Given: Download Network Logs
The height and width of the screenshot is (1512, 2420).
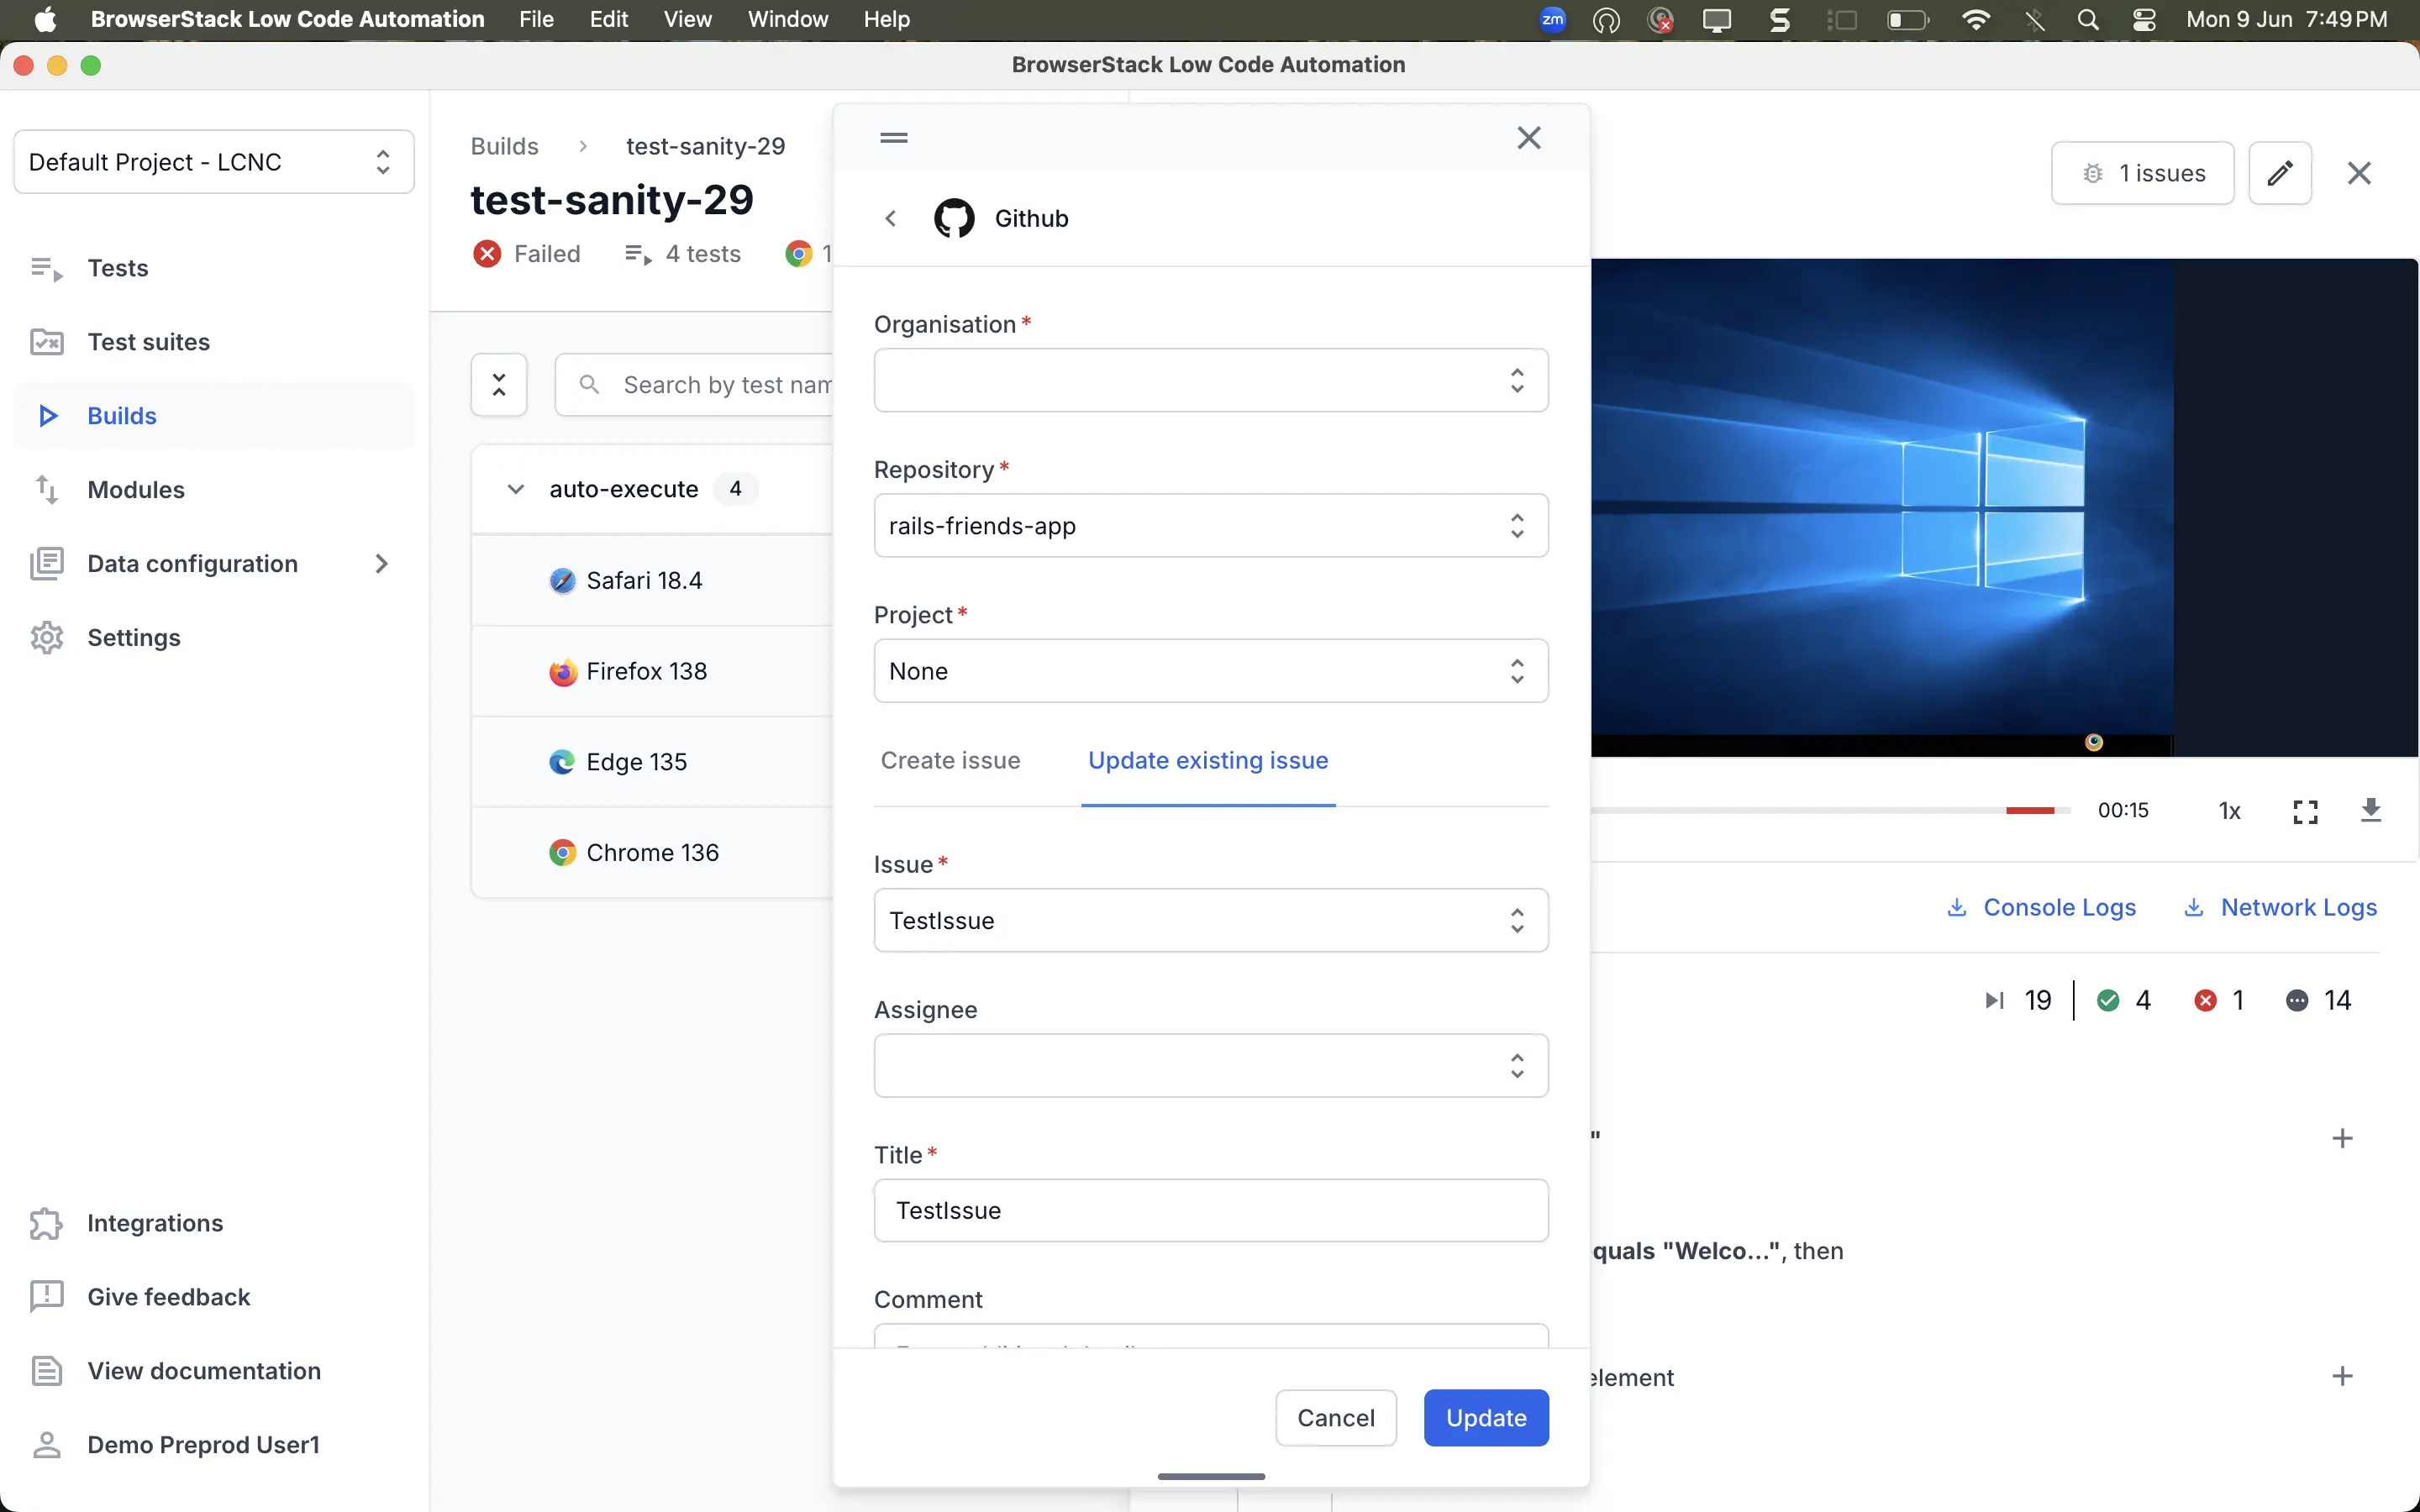Looking at the screenshot, I should (2280, 907).
